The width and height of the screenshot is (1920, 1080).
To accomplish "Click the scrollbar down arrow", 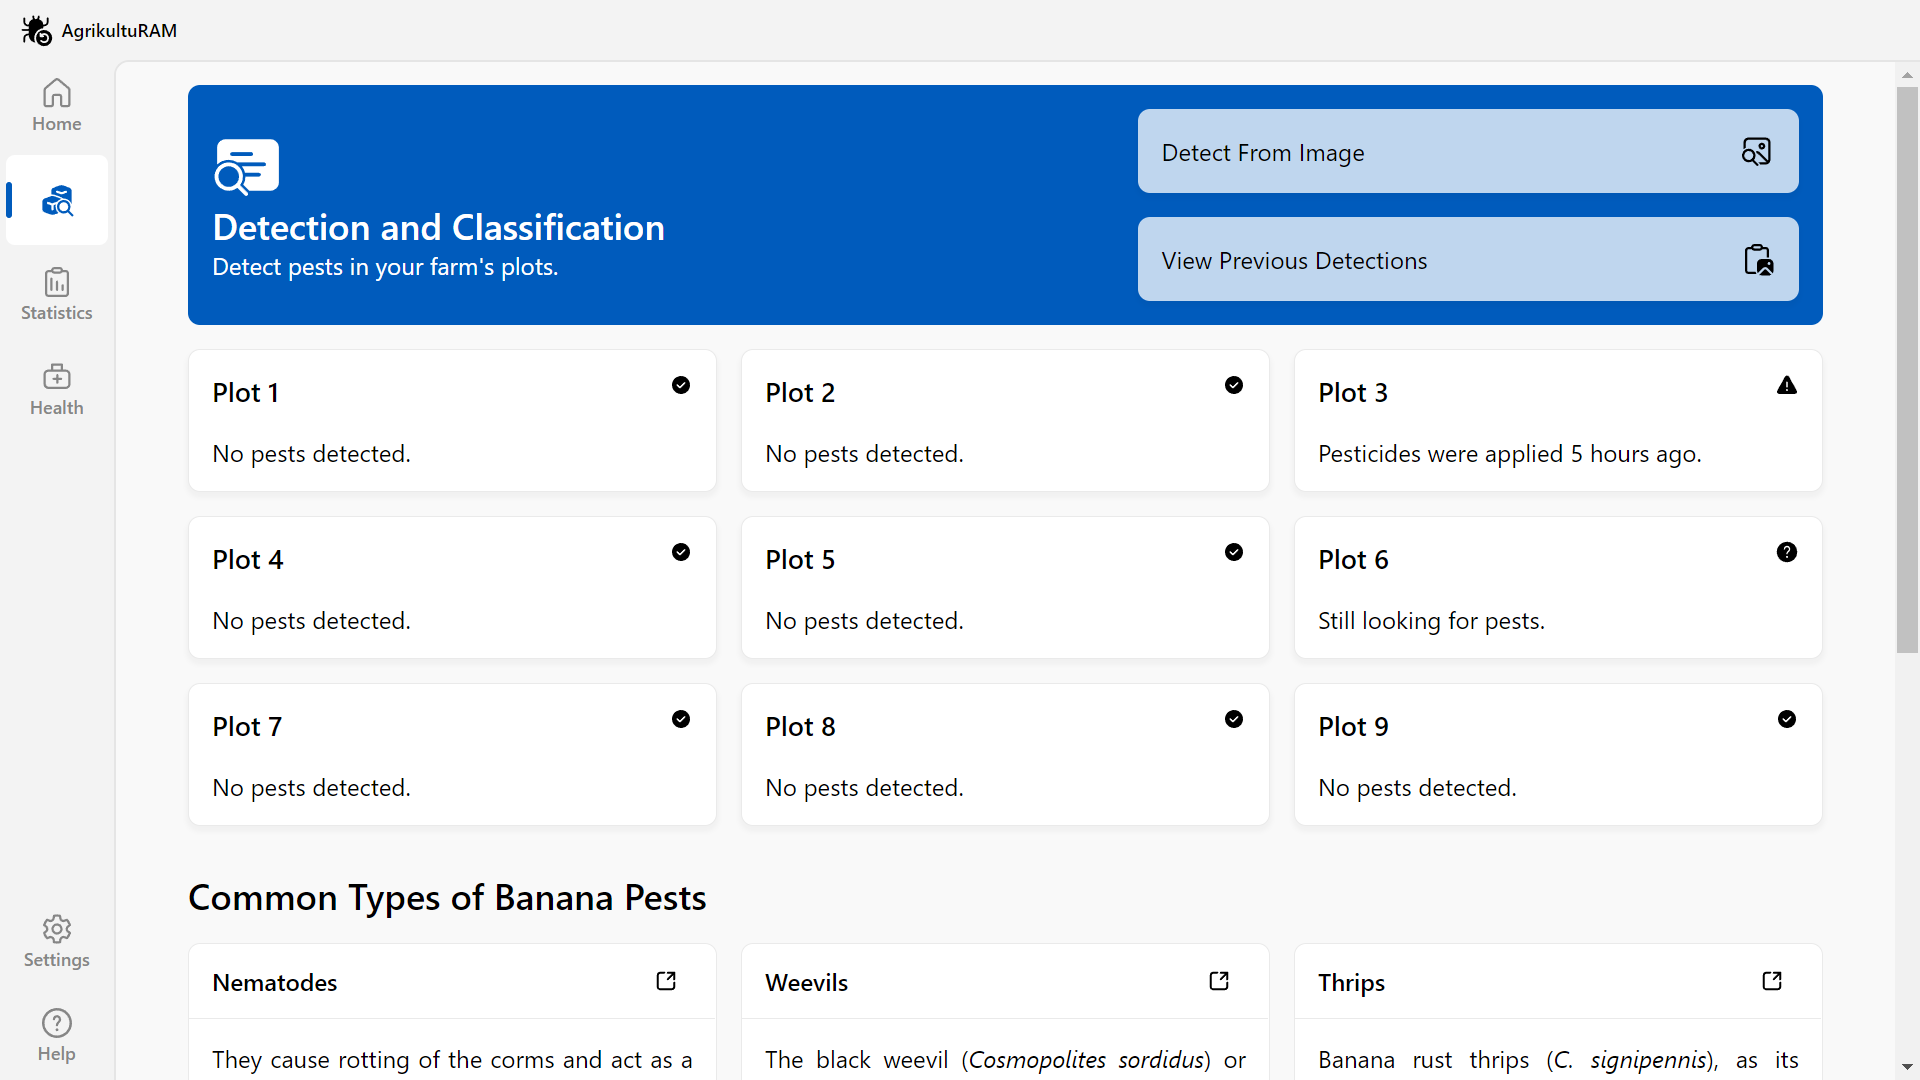I will pos(1907,1067).
